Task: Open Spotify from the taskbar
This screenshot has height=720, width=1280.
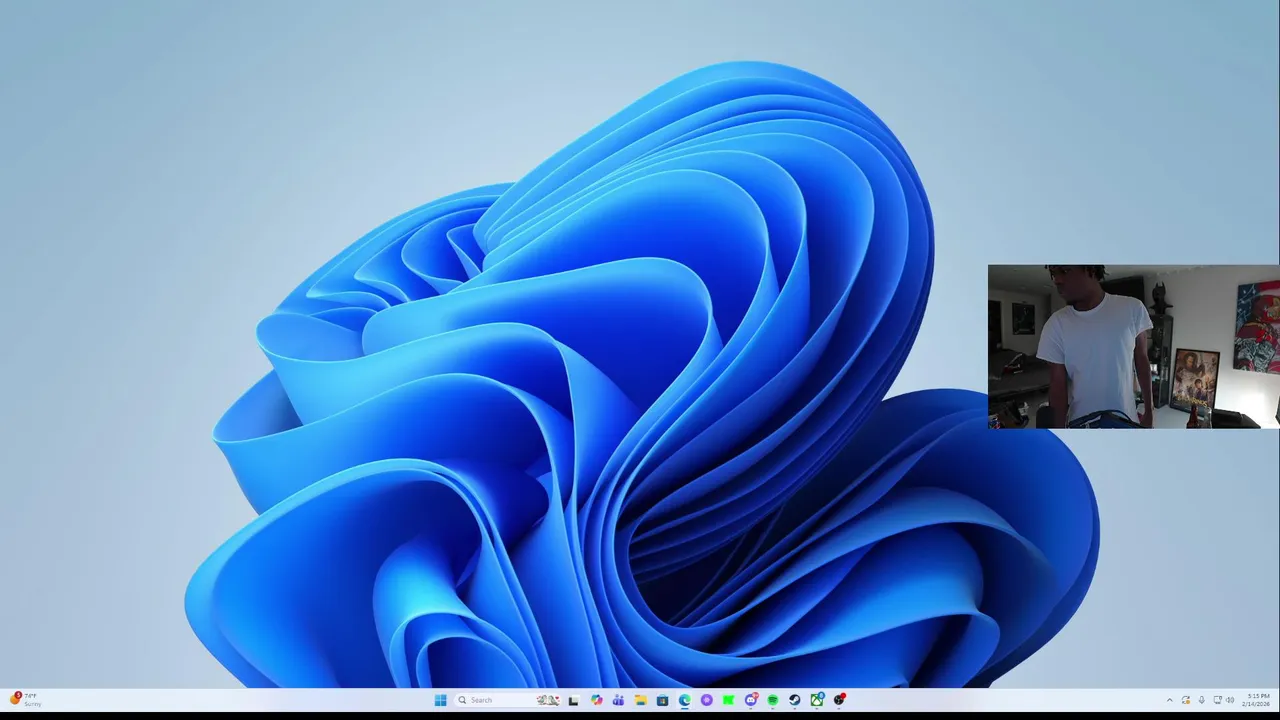Action: coord(773,700)
